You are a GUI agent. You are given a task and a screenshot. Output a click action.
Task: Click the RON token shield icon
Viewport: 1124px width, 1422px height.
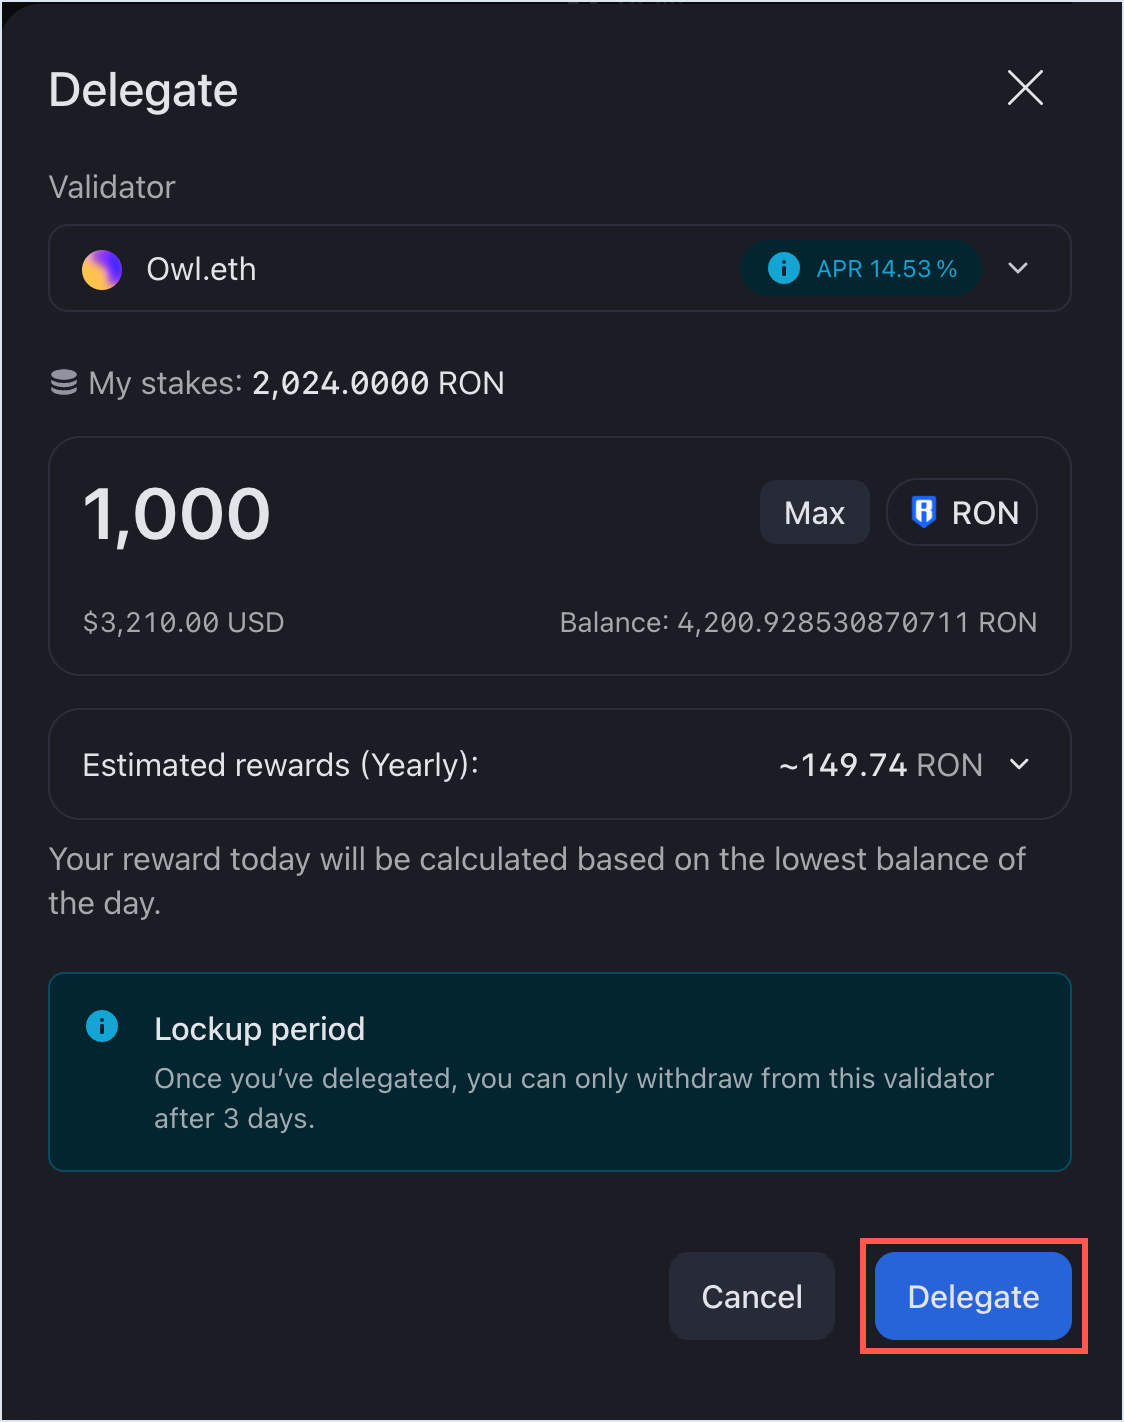click(924, 512)
